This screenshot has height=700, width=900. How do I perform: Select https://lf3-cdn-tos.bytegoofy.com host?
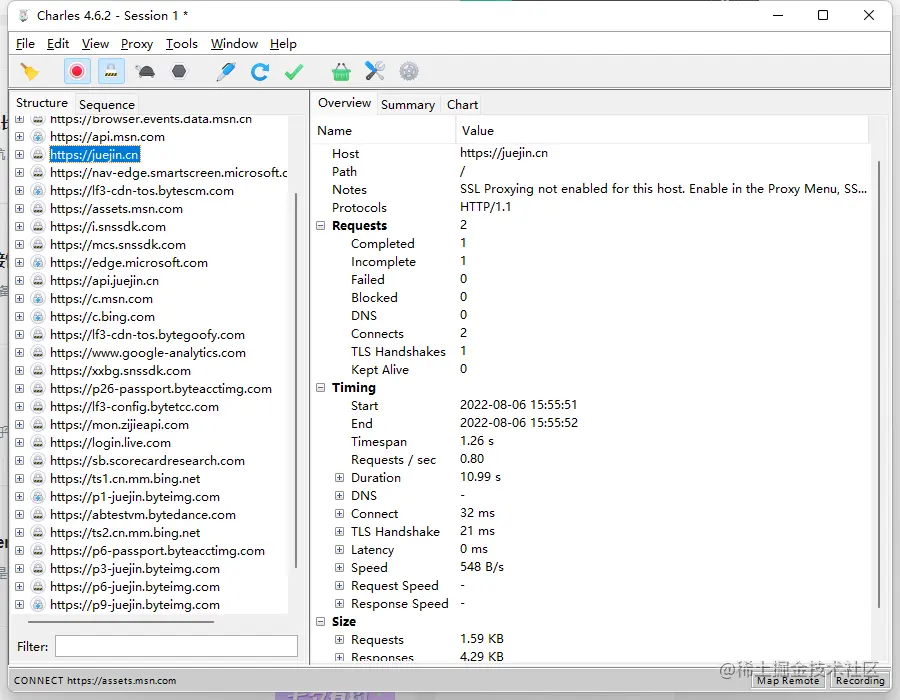coord(147,335)
